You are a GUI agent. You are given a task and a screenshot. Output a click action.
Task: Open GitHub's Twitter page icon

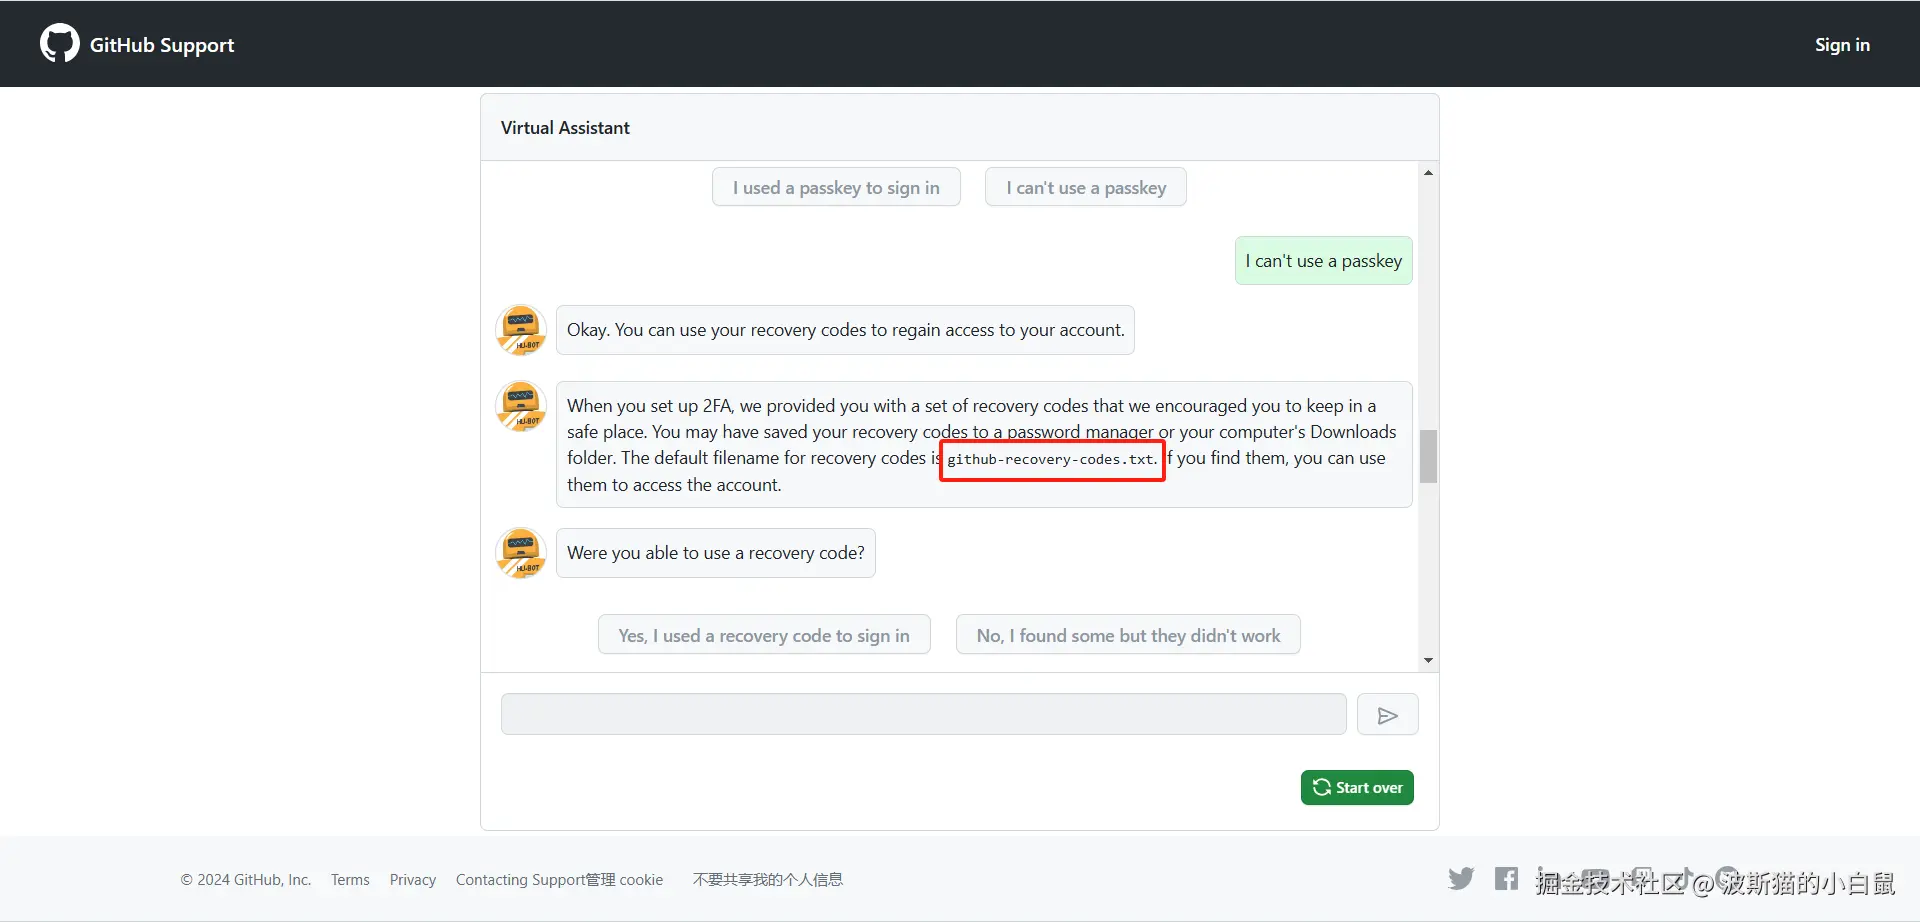pyautogui.click(x=1461, y=879)
